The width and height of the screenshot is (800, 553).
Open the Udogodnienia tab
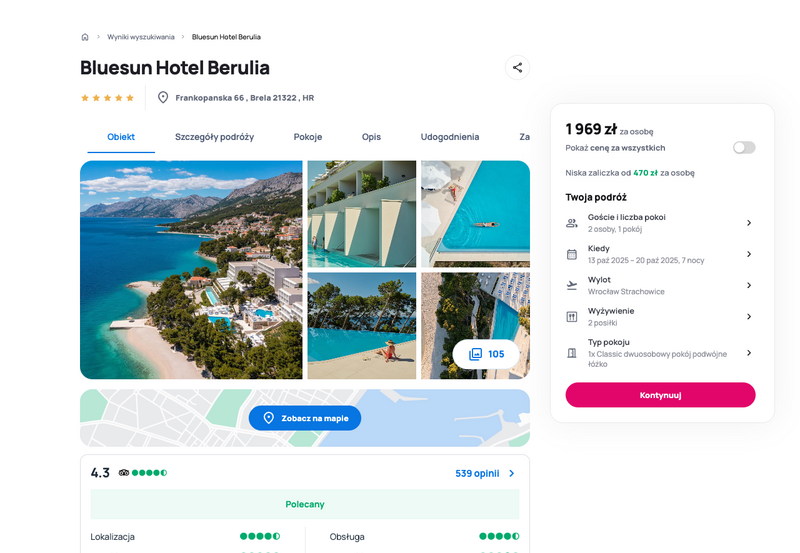coord(449,137)
